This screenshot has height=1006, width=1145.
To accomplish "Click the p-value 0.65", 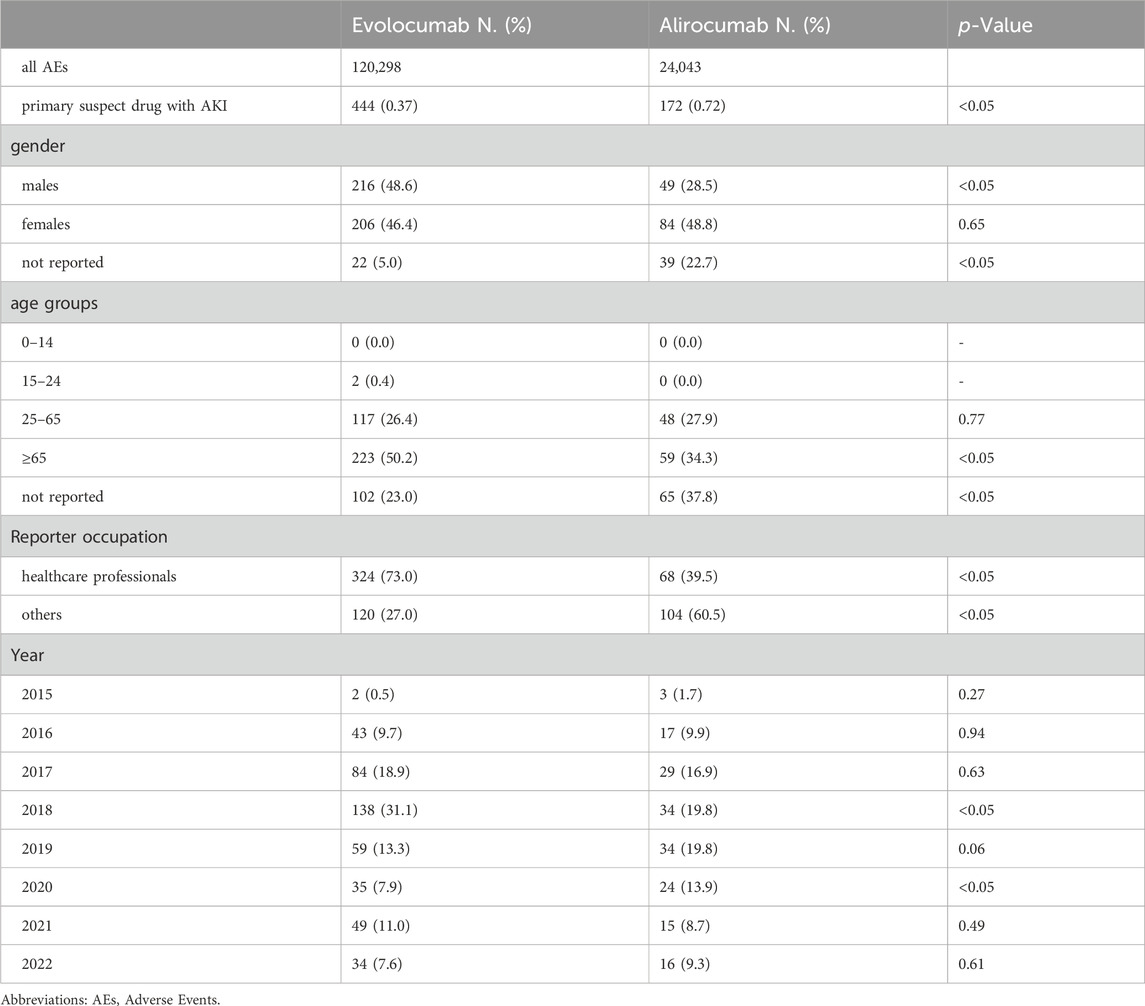I will [971, 224].
